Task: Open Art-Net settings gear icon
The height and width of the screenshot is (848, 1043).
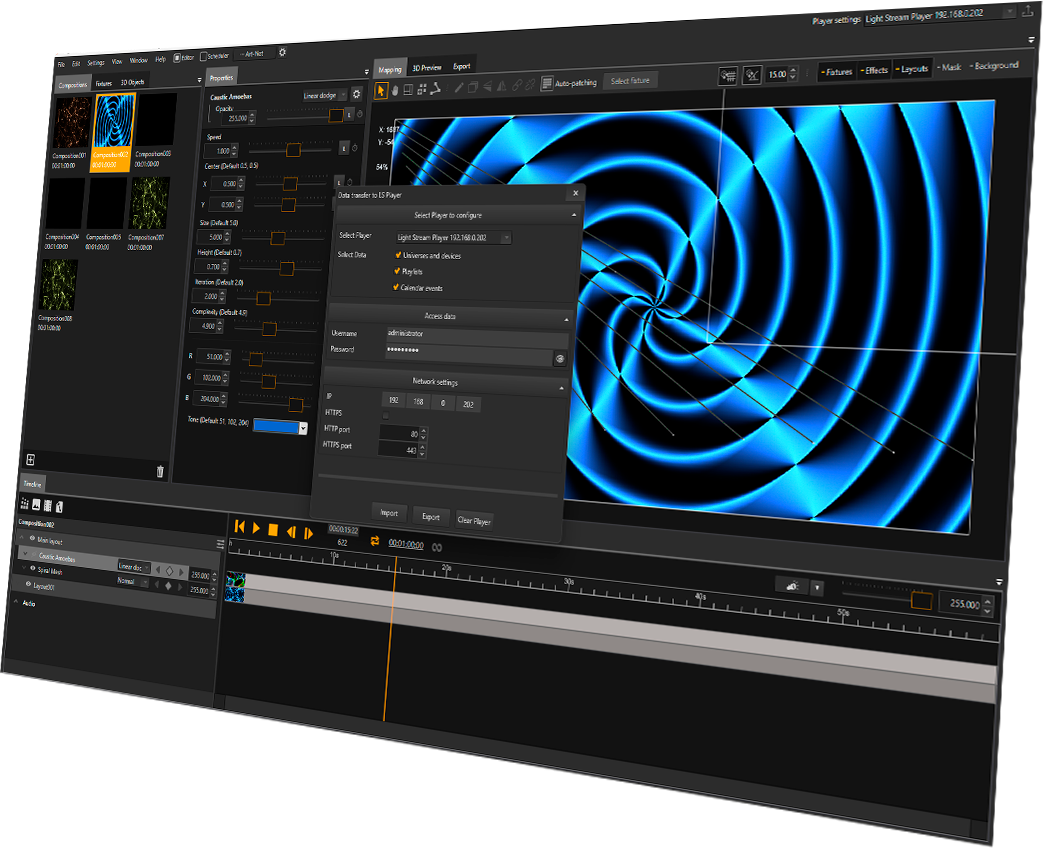Action: [282, 52]
